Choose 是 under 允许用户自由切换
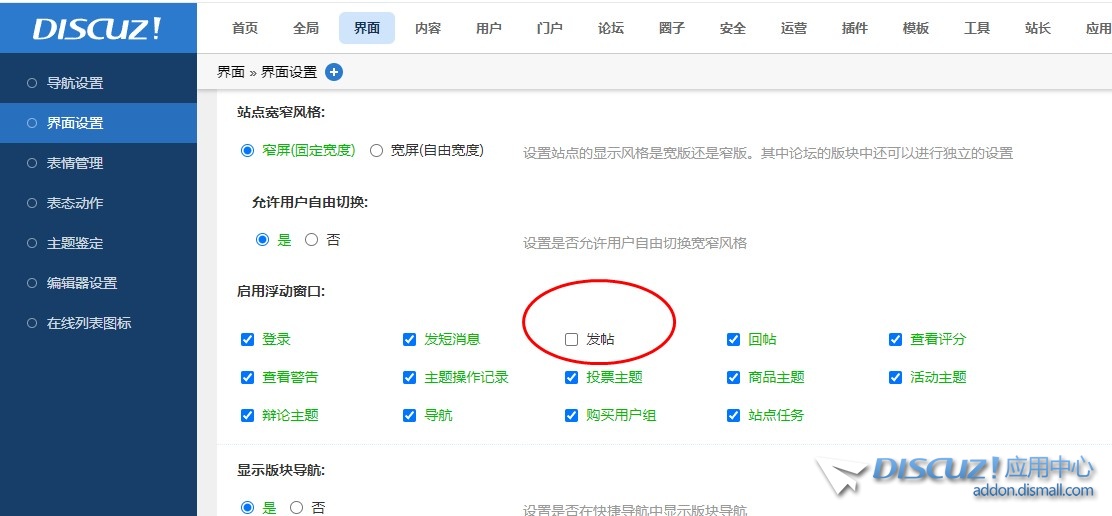The image size is (1112, 516). 262,240
